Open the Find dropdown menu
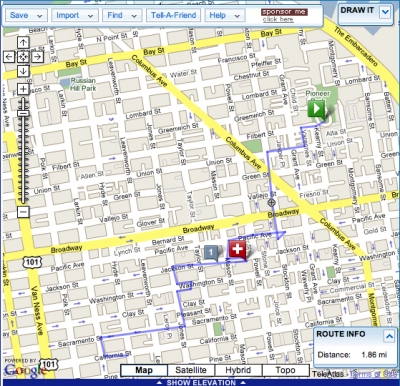The height and width of the screenshot is (386, 400). [x=122, y=15]
